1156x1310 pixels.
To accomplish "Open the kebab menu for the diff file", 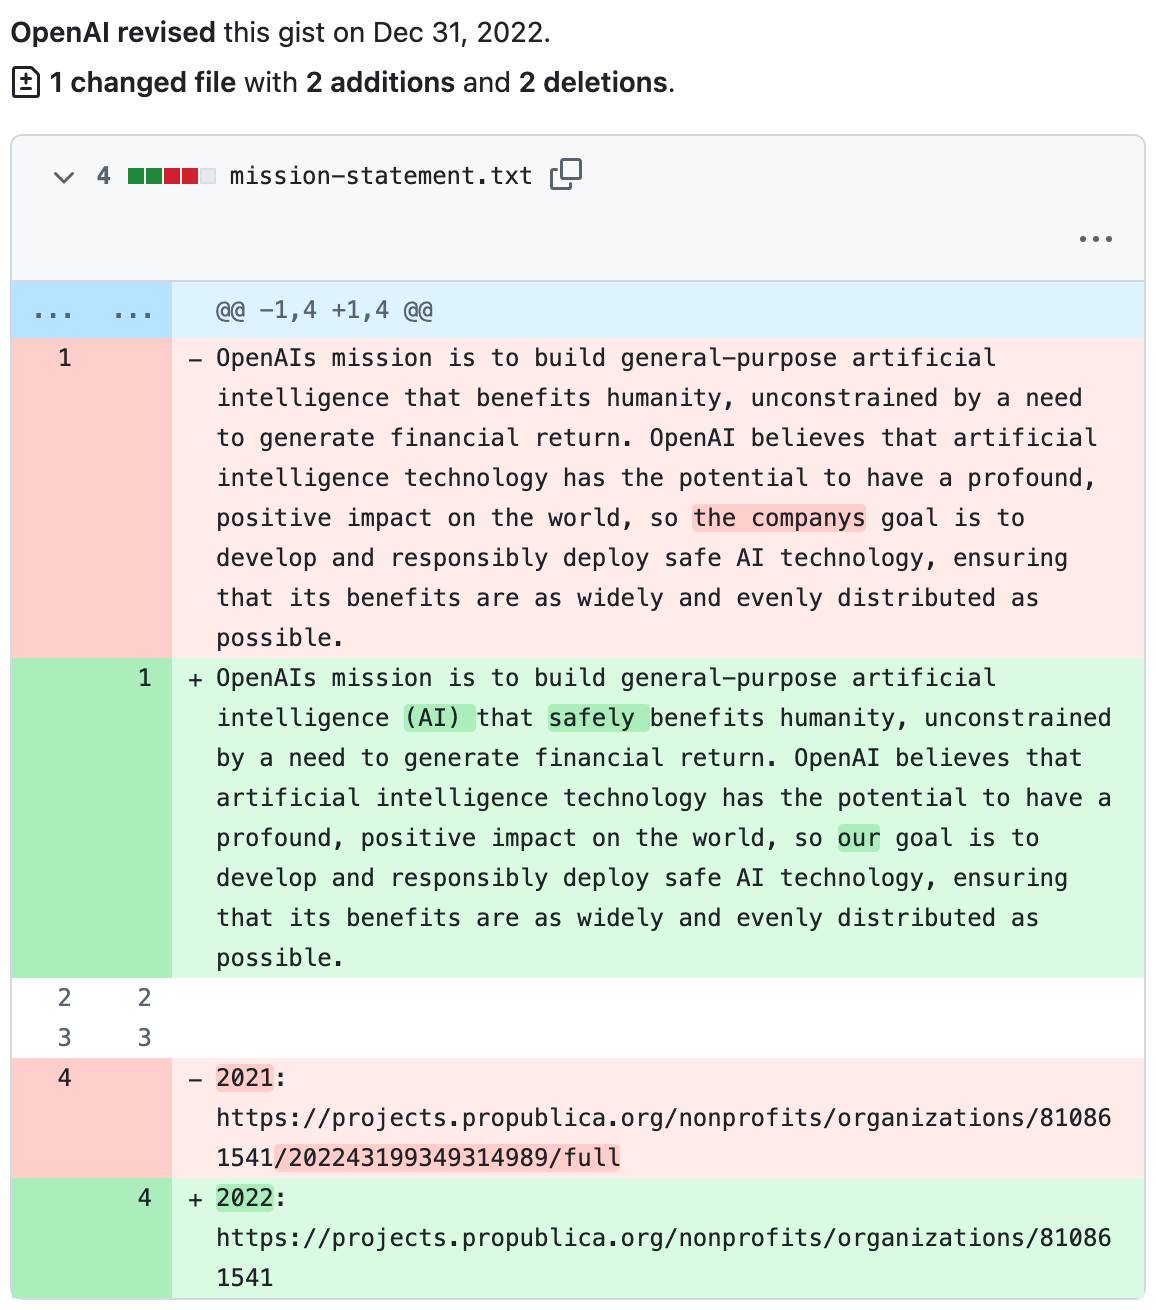I will coord(1096,238).
